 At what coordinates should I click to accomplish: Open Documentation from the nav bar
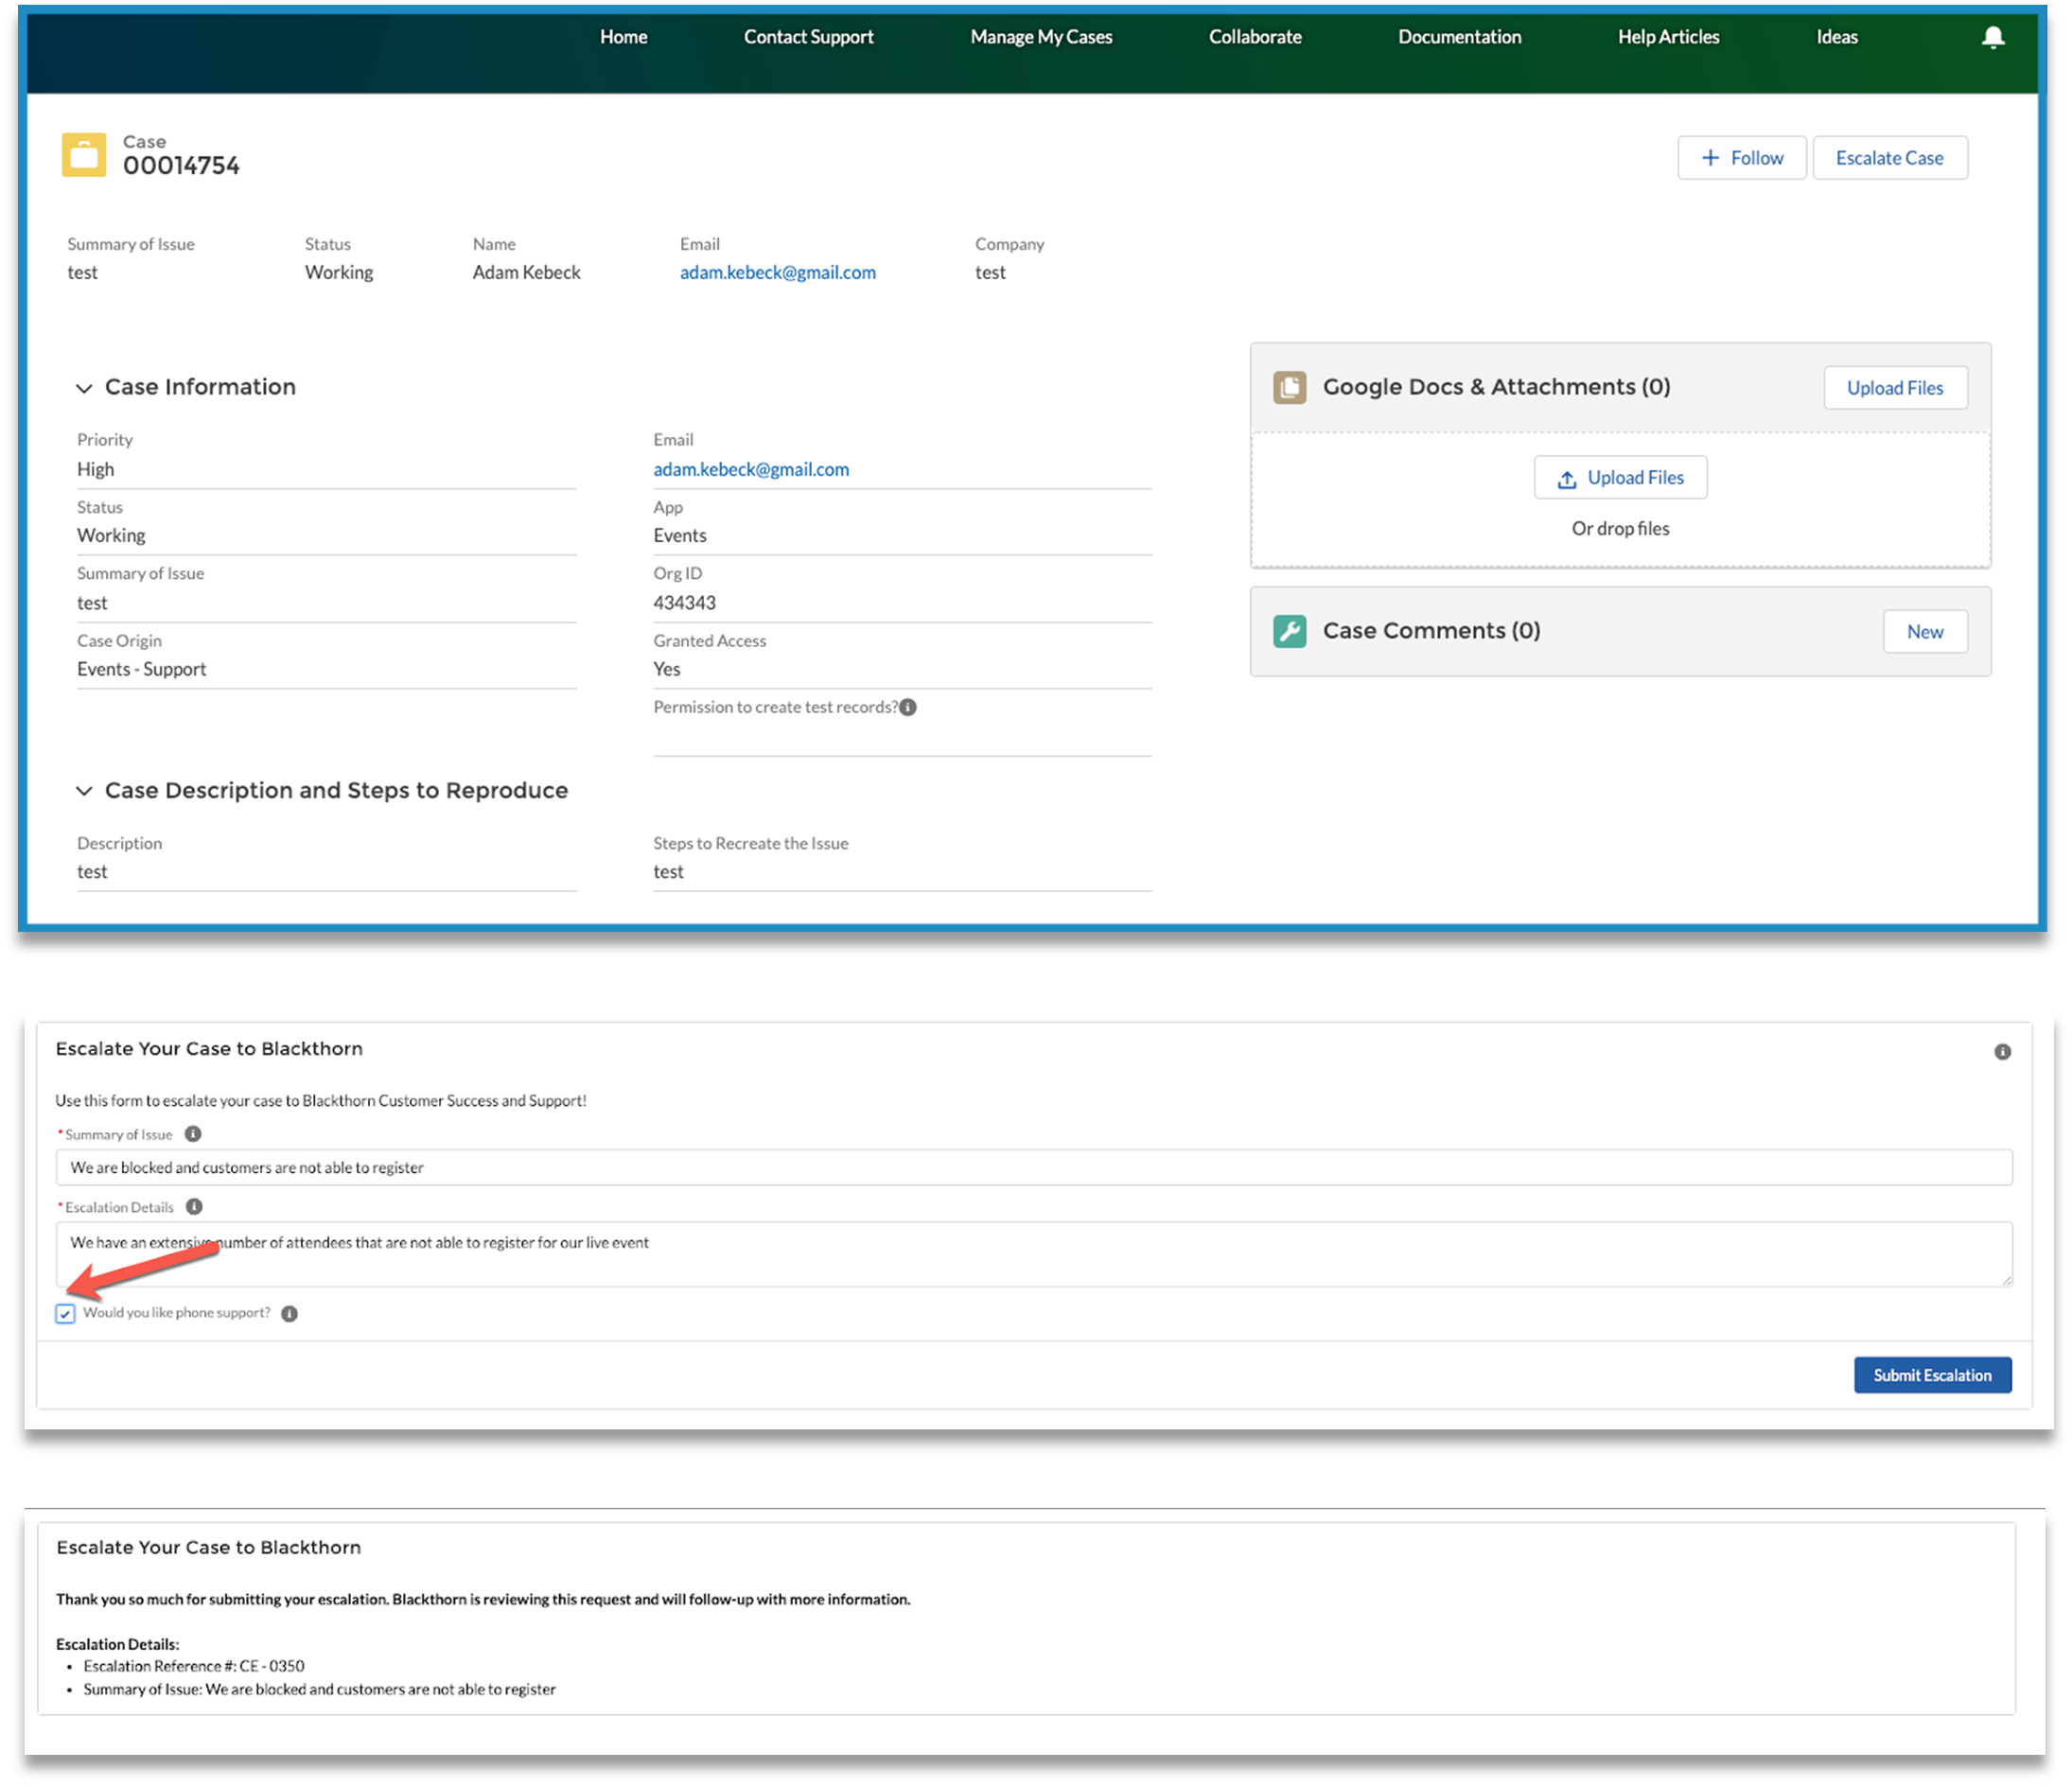(x=1459, y=37)
